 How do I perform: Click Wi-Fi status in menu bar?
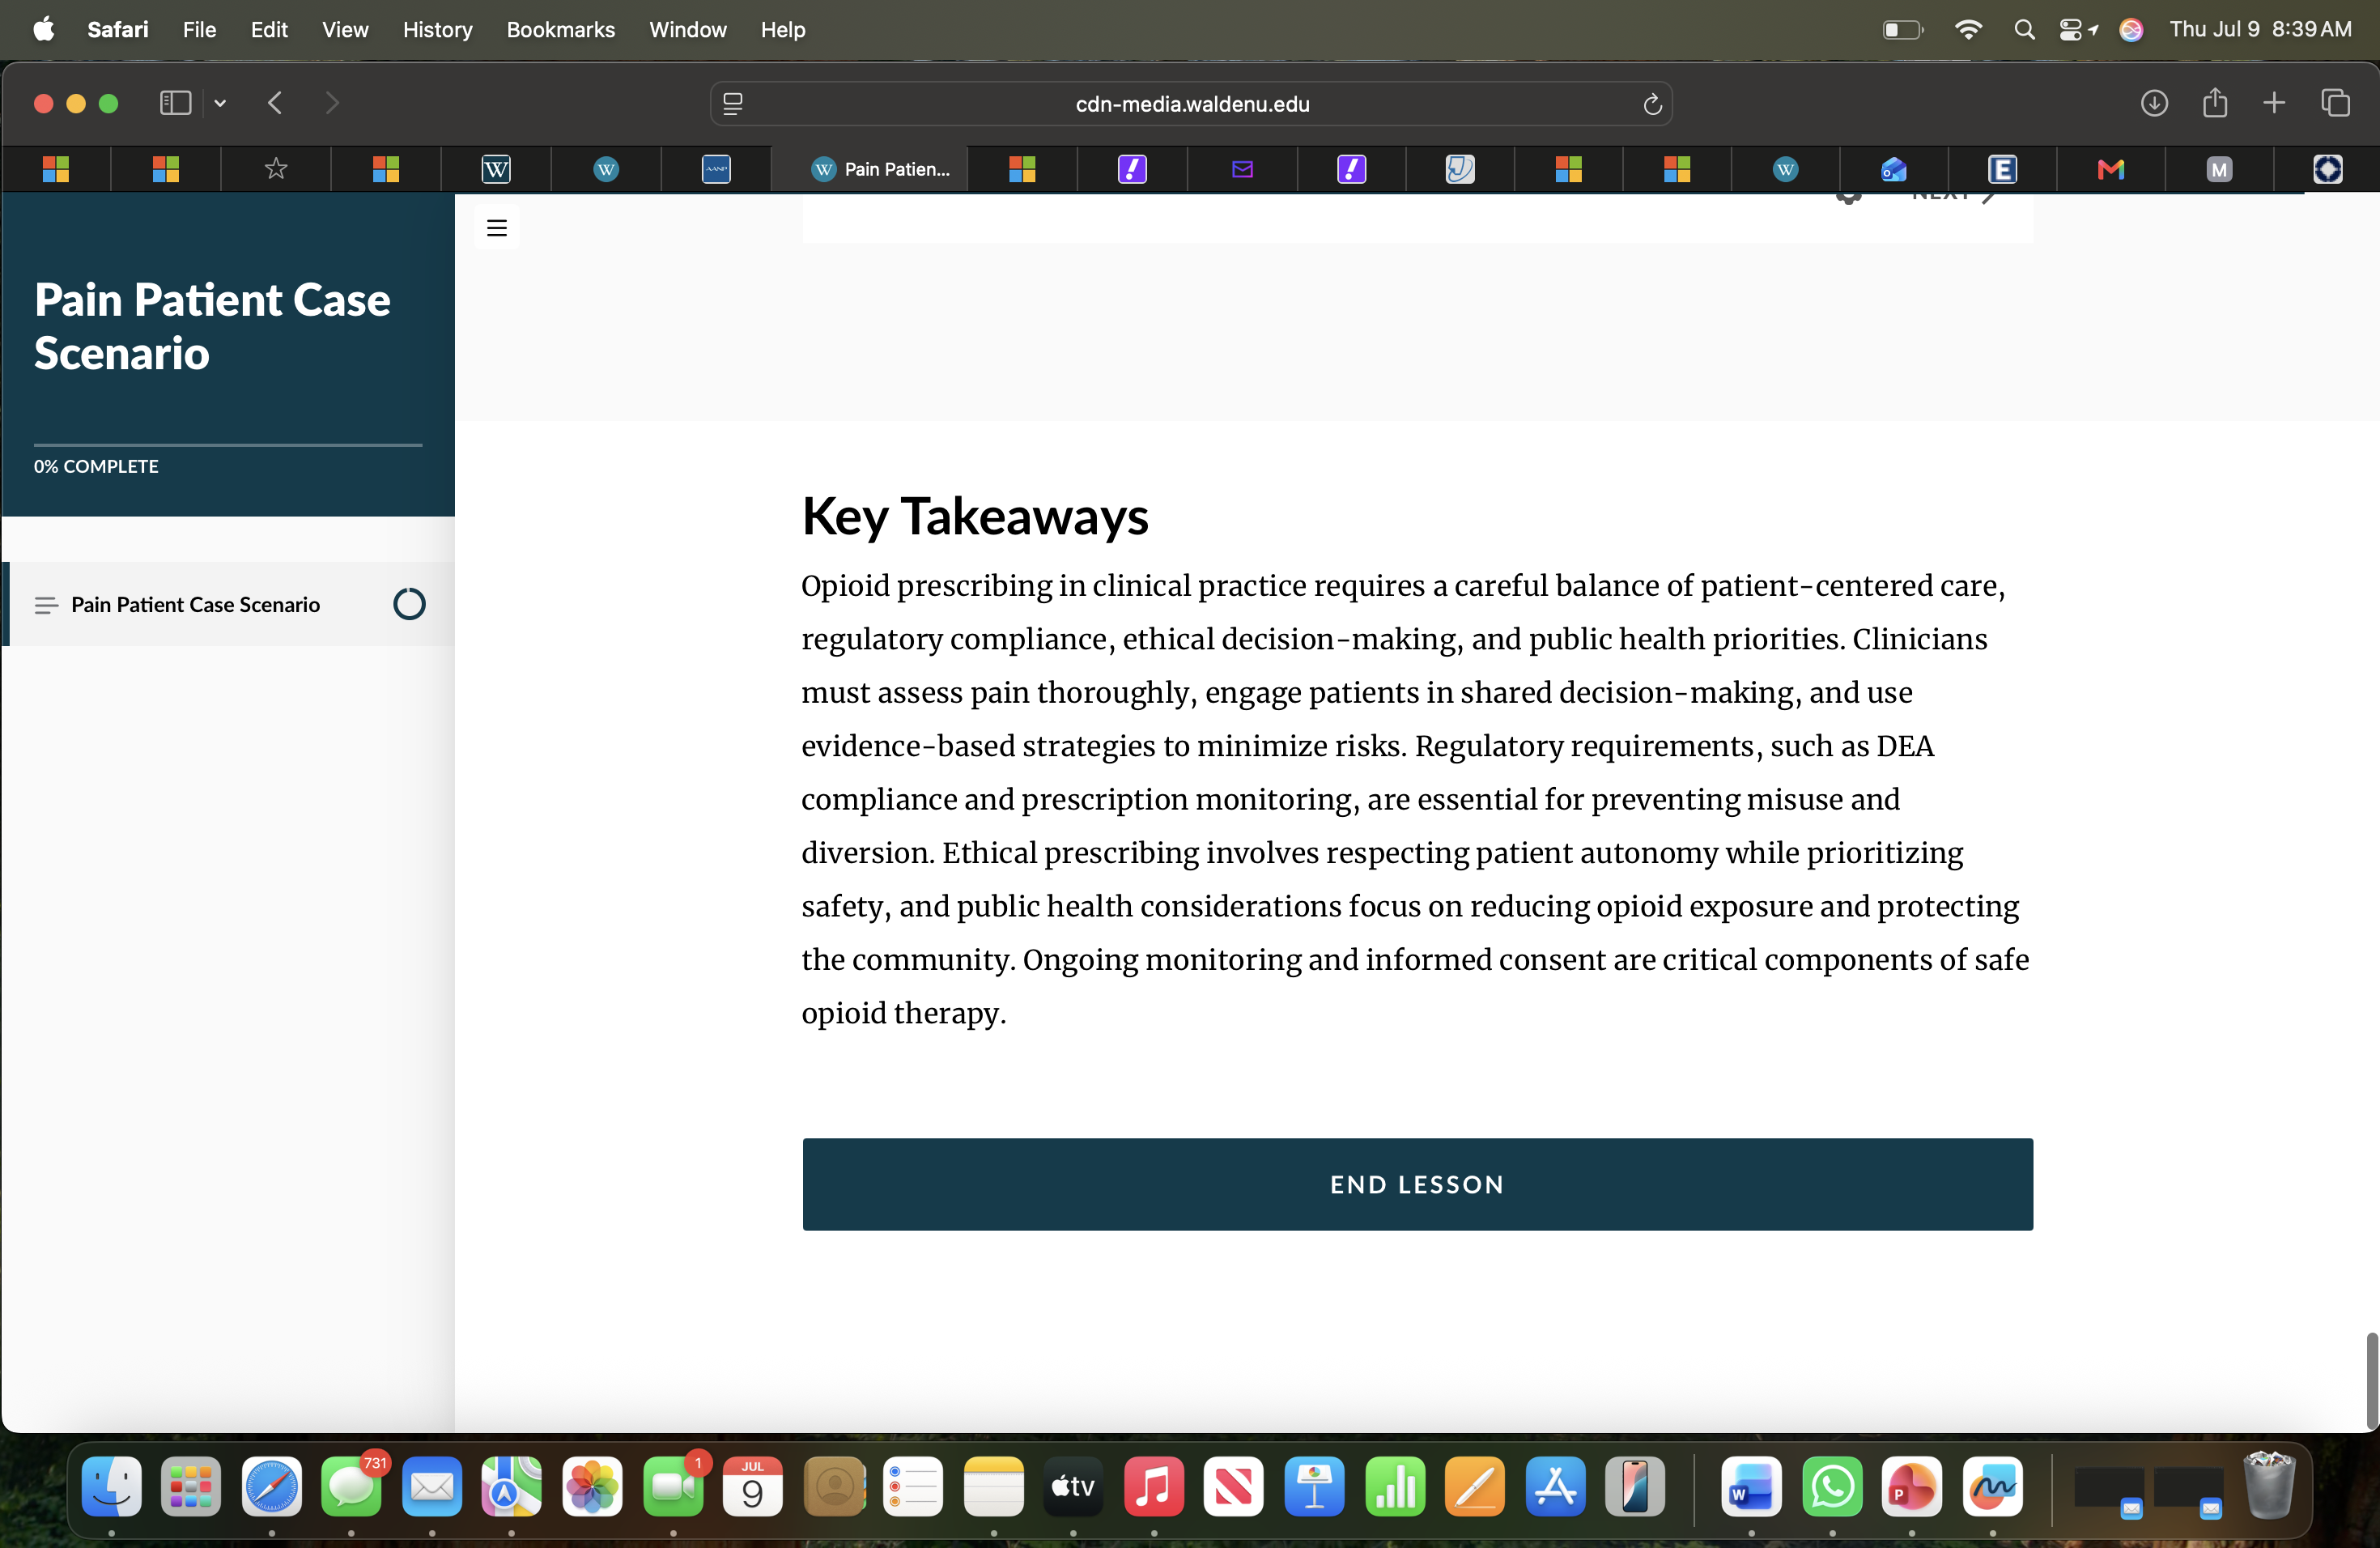[1967, 30]
